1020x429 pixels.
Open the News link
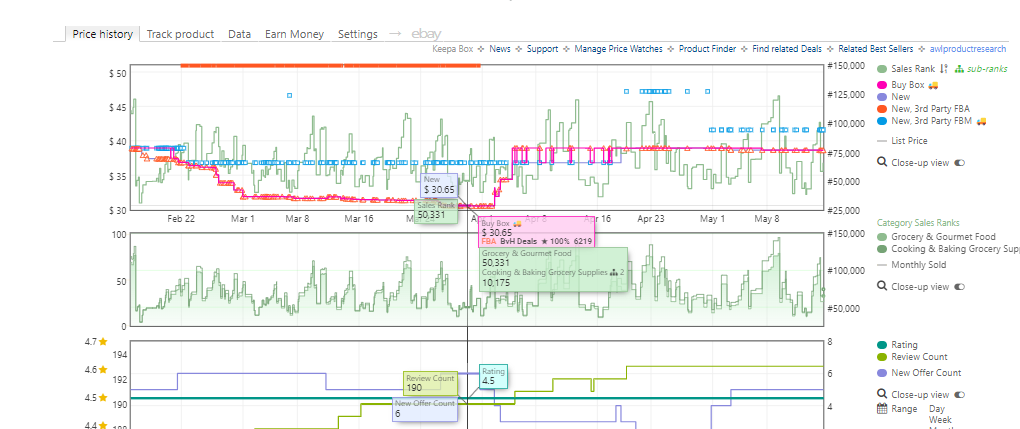coord(500,49)
